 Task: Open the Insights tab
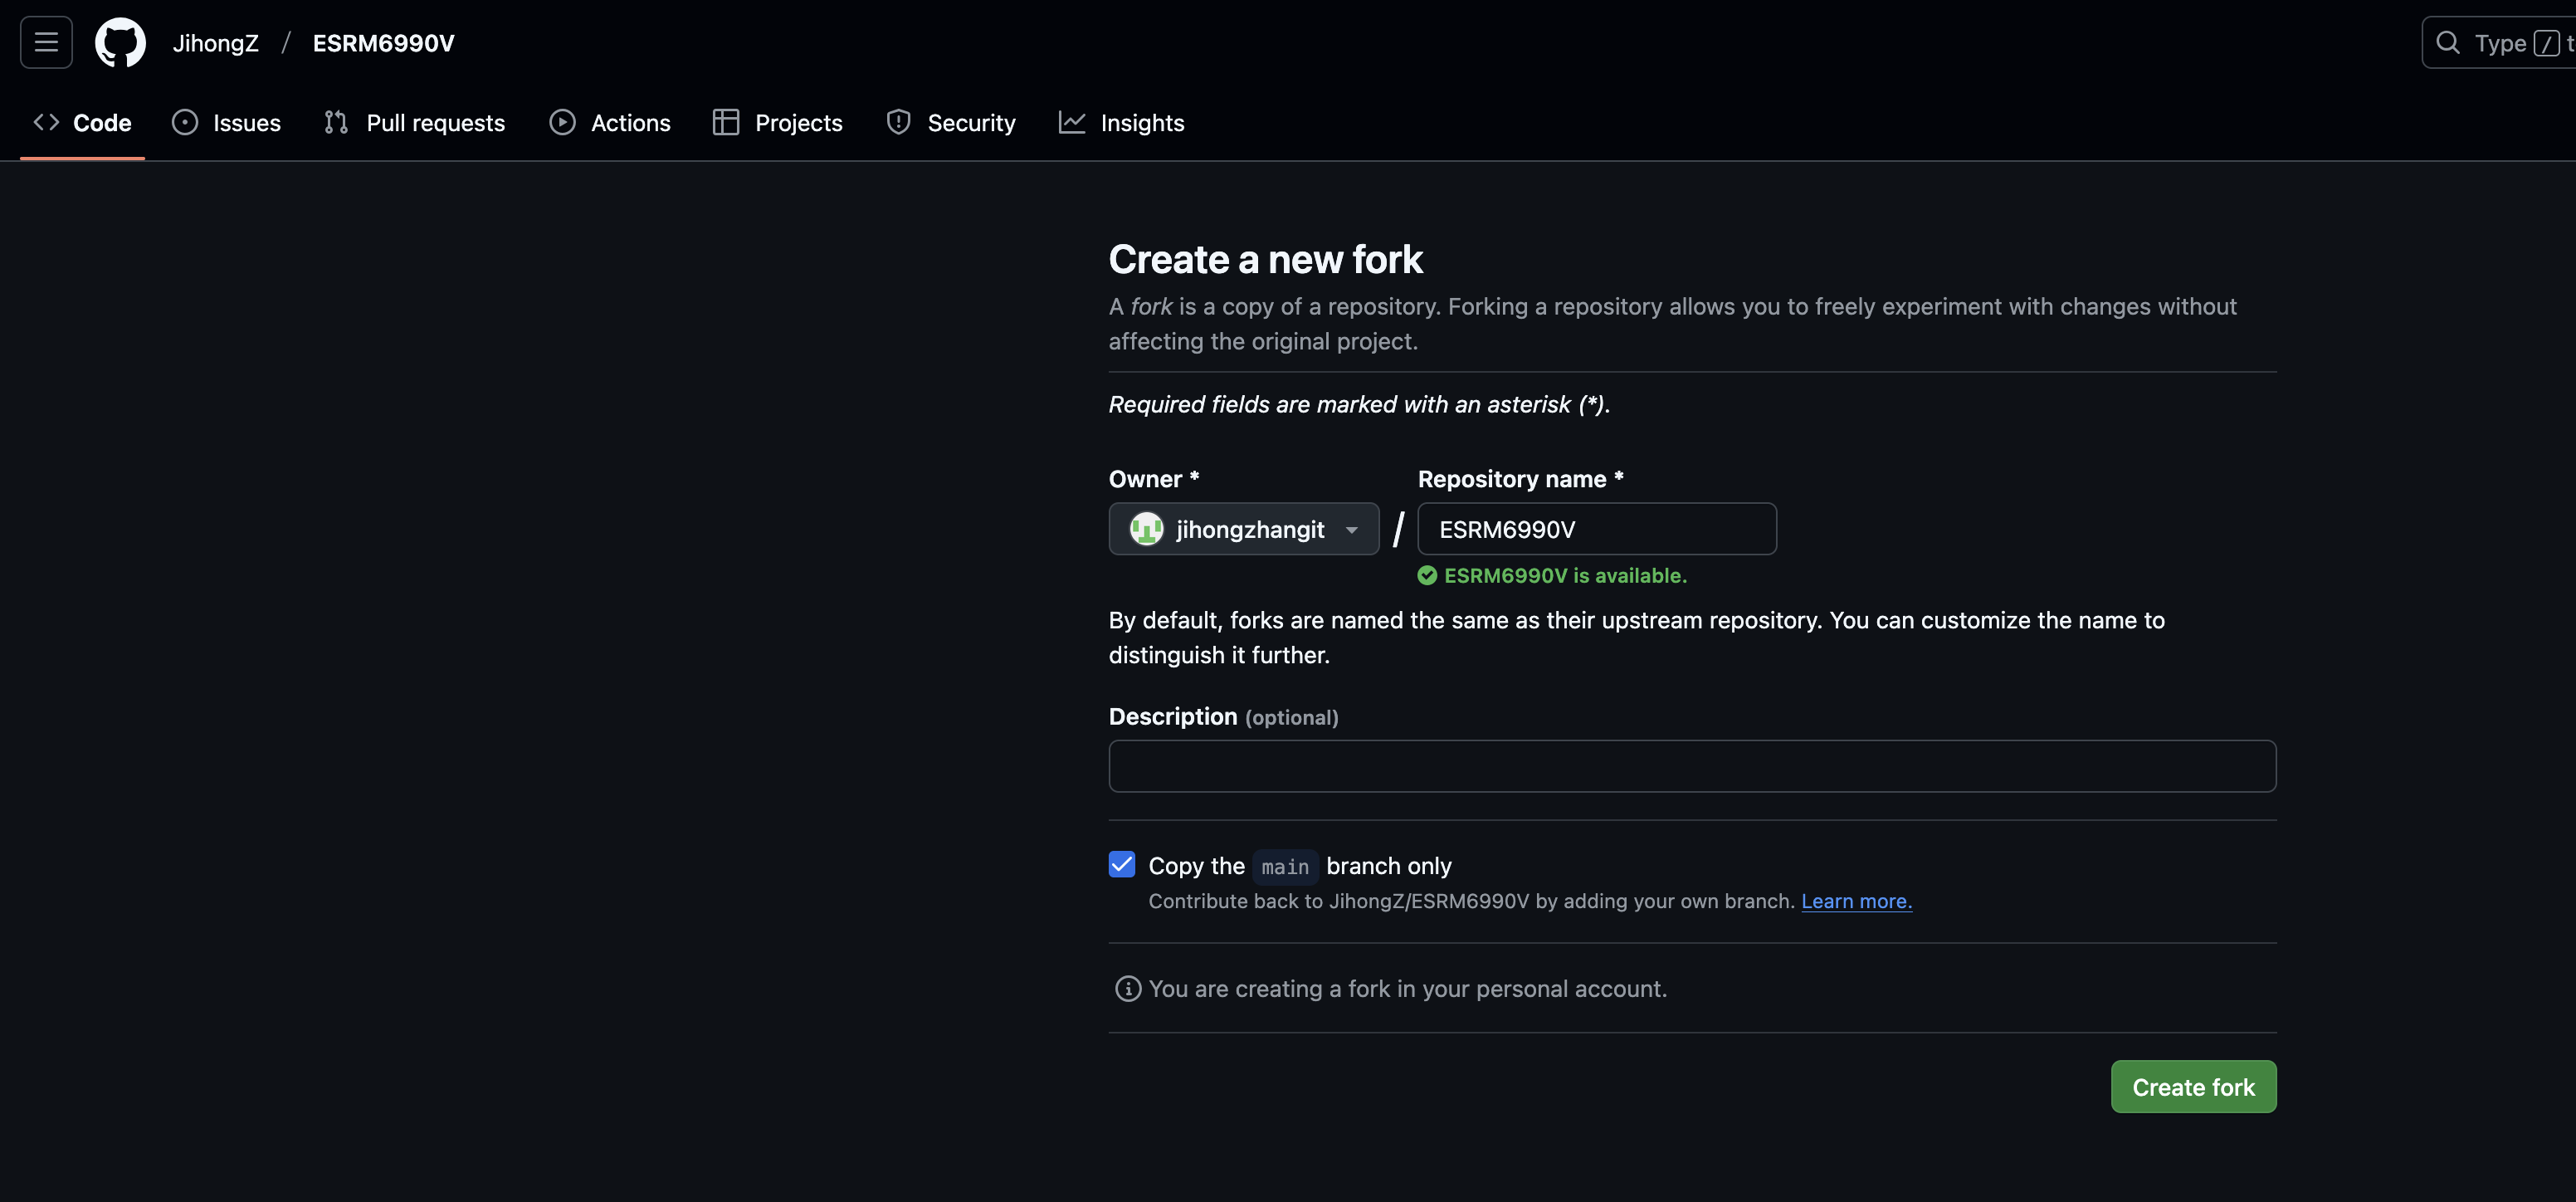[1121, 122]
